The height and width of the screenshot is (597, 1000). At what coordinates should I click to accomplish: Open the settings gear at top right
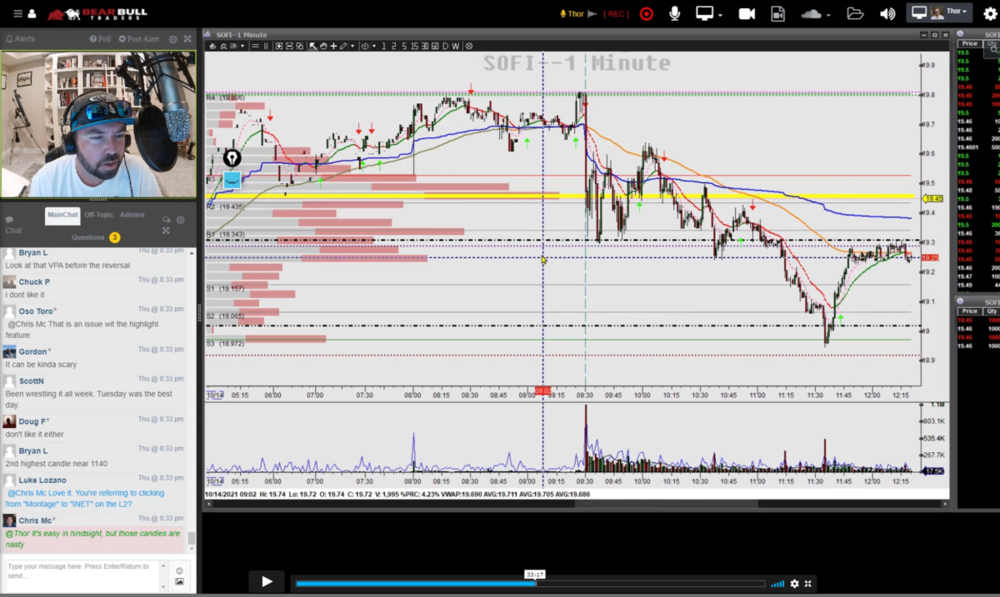tap(990, 13)
